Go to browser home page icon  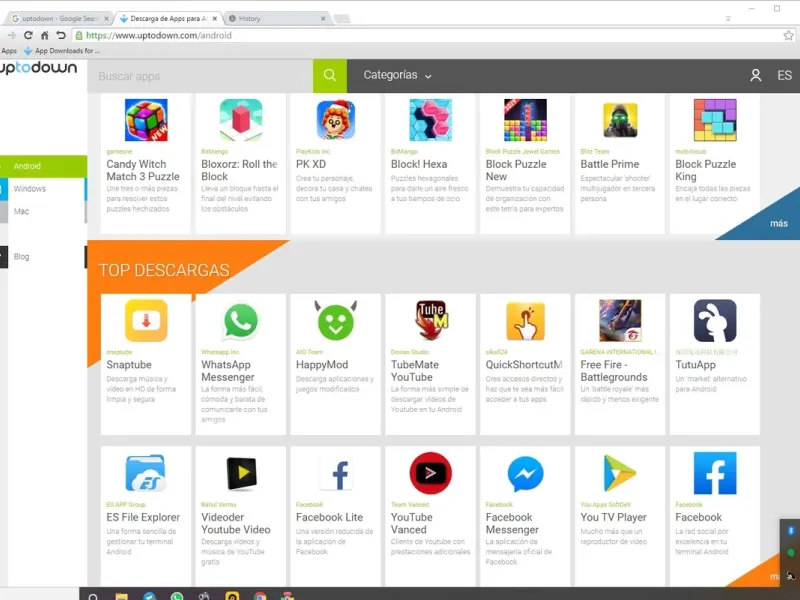tap(44, 35)
